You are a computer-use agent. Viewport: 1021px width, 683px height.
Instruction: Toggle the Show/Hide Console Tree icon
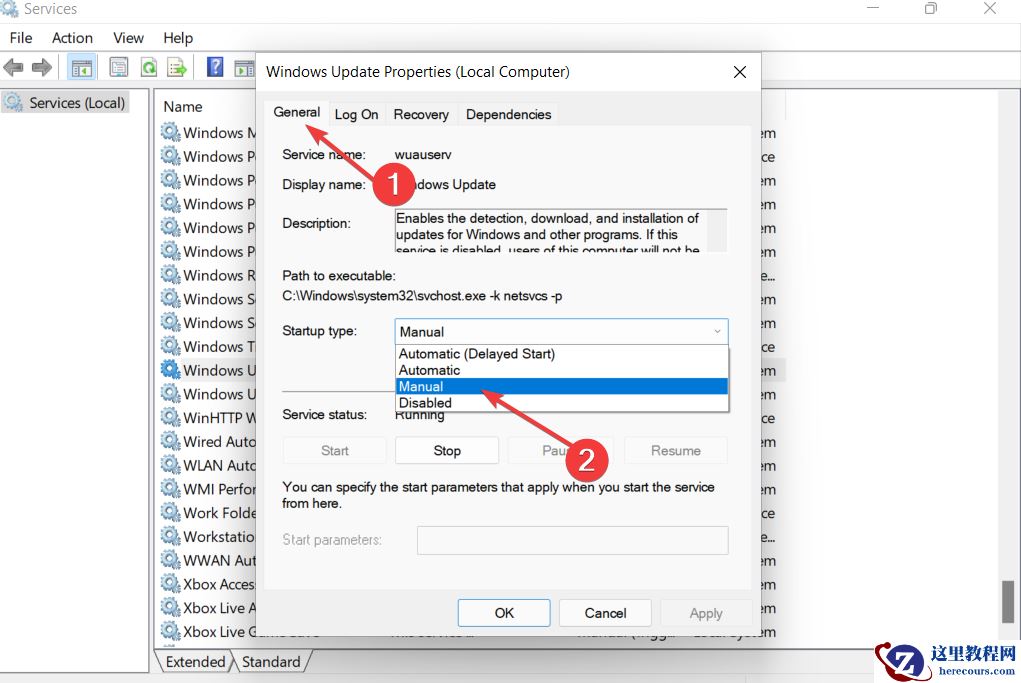[x=81, y=67]
